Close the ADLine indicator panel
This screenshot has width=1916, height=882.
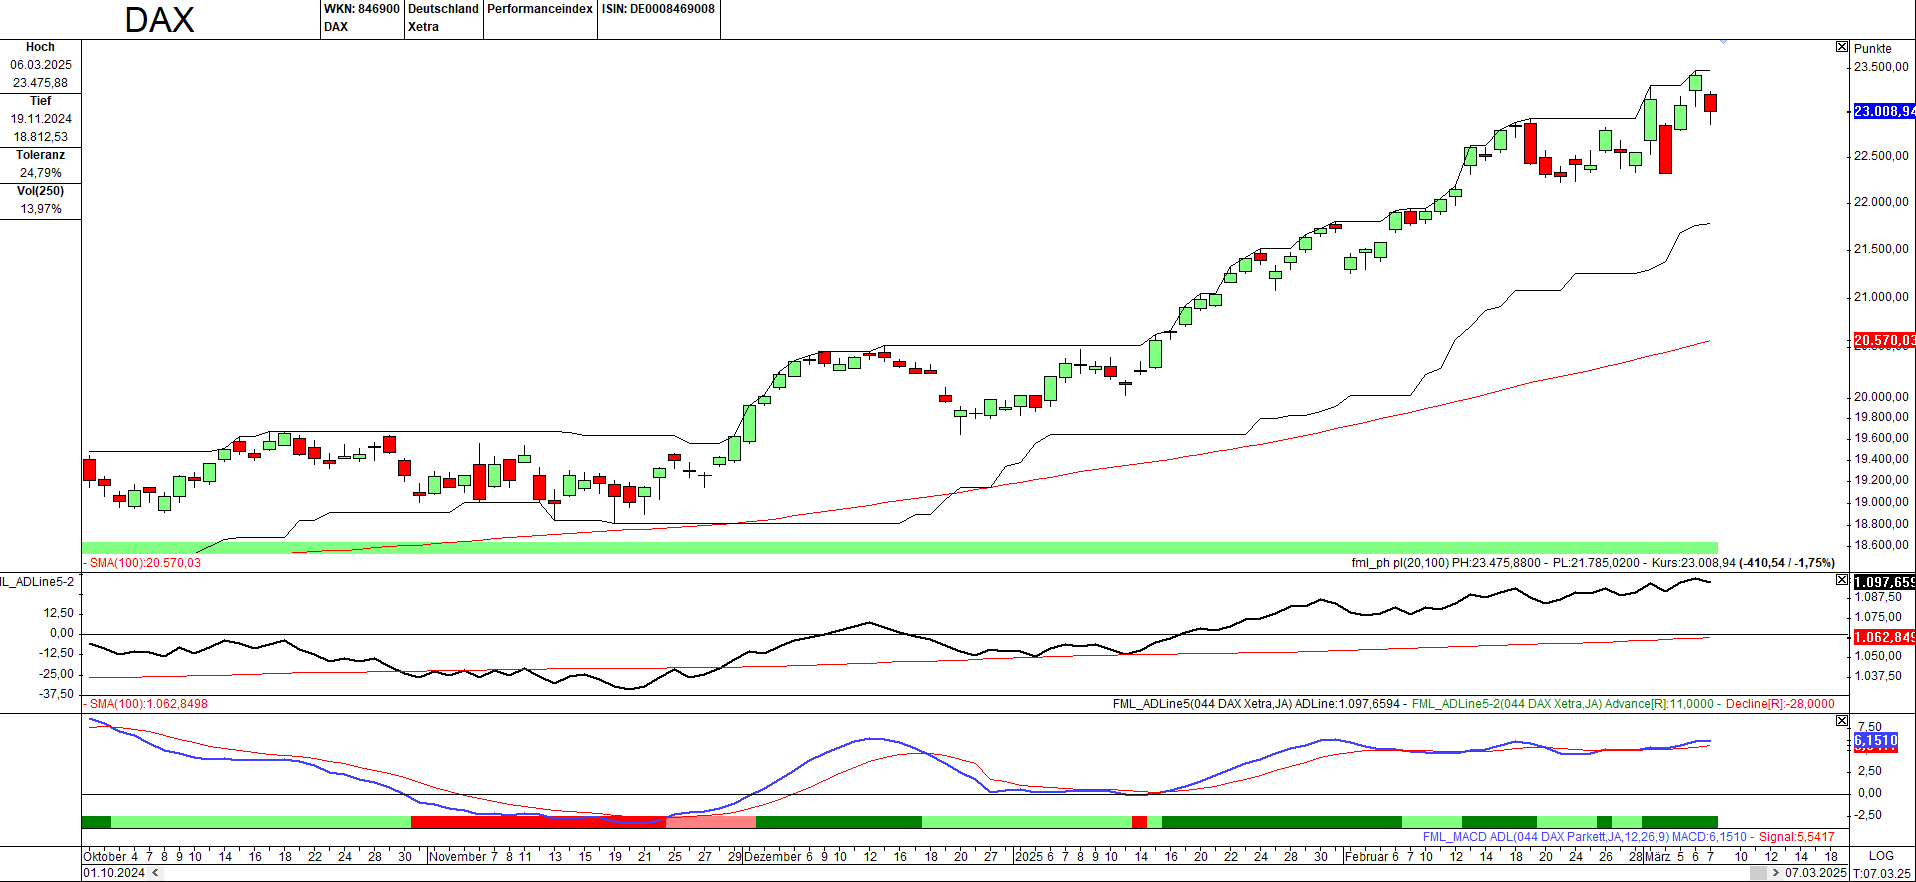(x=1842, y=580)
